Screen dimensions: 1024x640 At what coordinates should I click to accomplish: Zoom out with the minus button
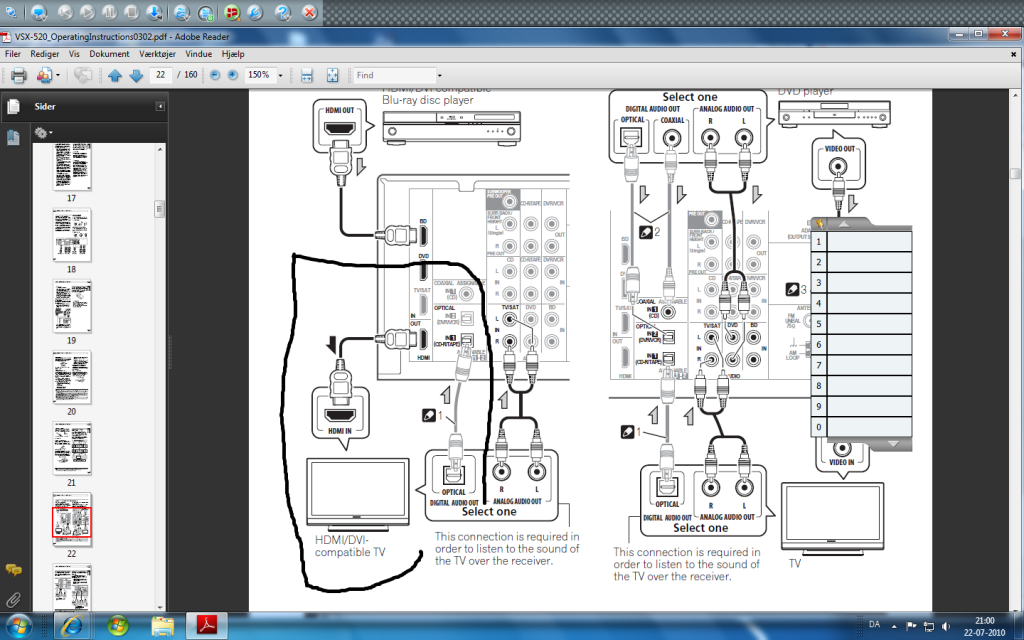click(x=215, y=75)
